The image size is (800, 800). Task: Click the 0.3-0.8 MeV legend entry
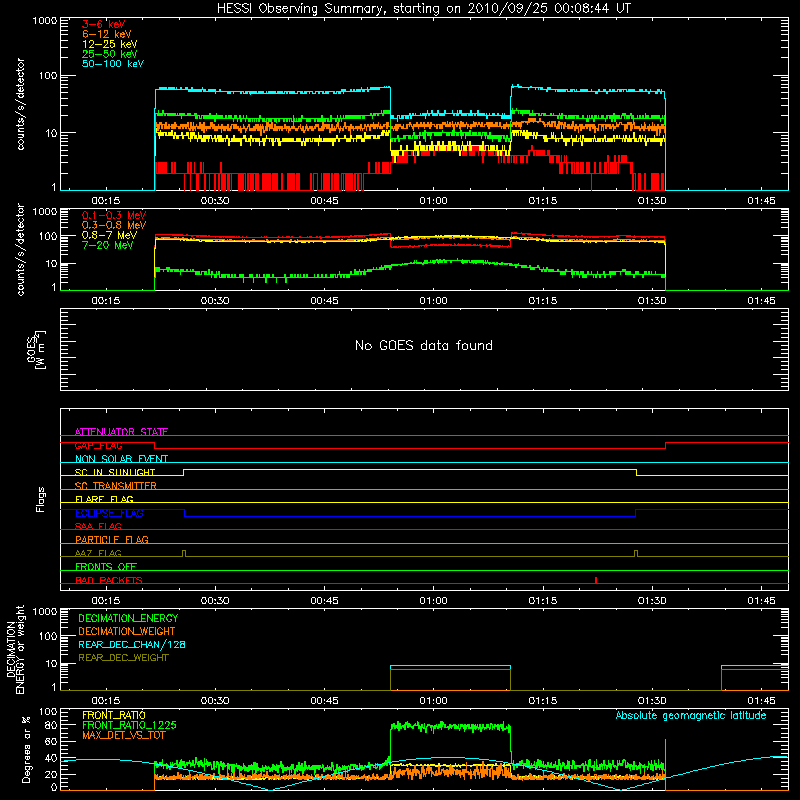[114, 225]
